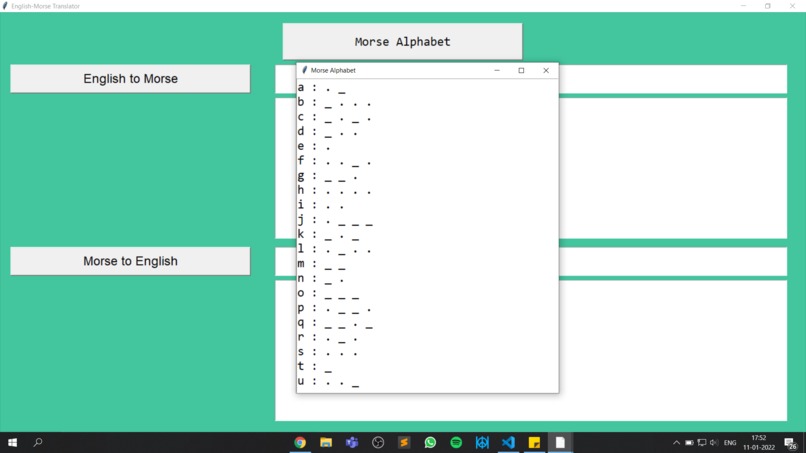806x453 pixels.
Task: Show hidden system tray icons chevron
Action: 676,442
